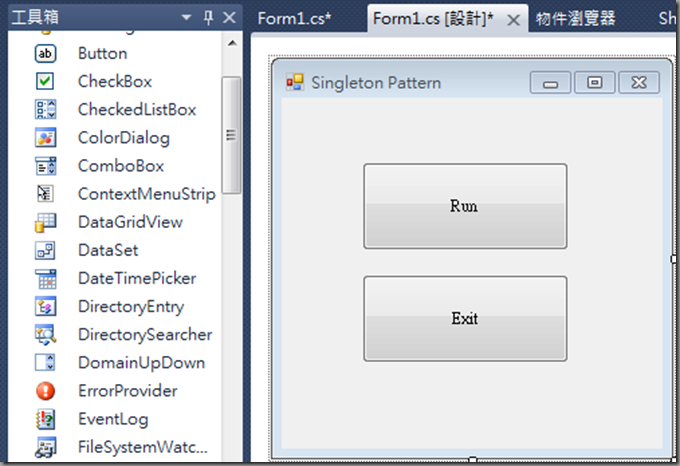Click the DateTimePicker calendar icon
Image resolution: width=680 pixels, height=466 pixels.
(x=45, y=279)
